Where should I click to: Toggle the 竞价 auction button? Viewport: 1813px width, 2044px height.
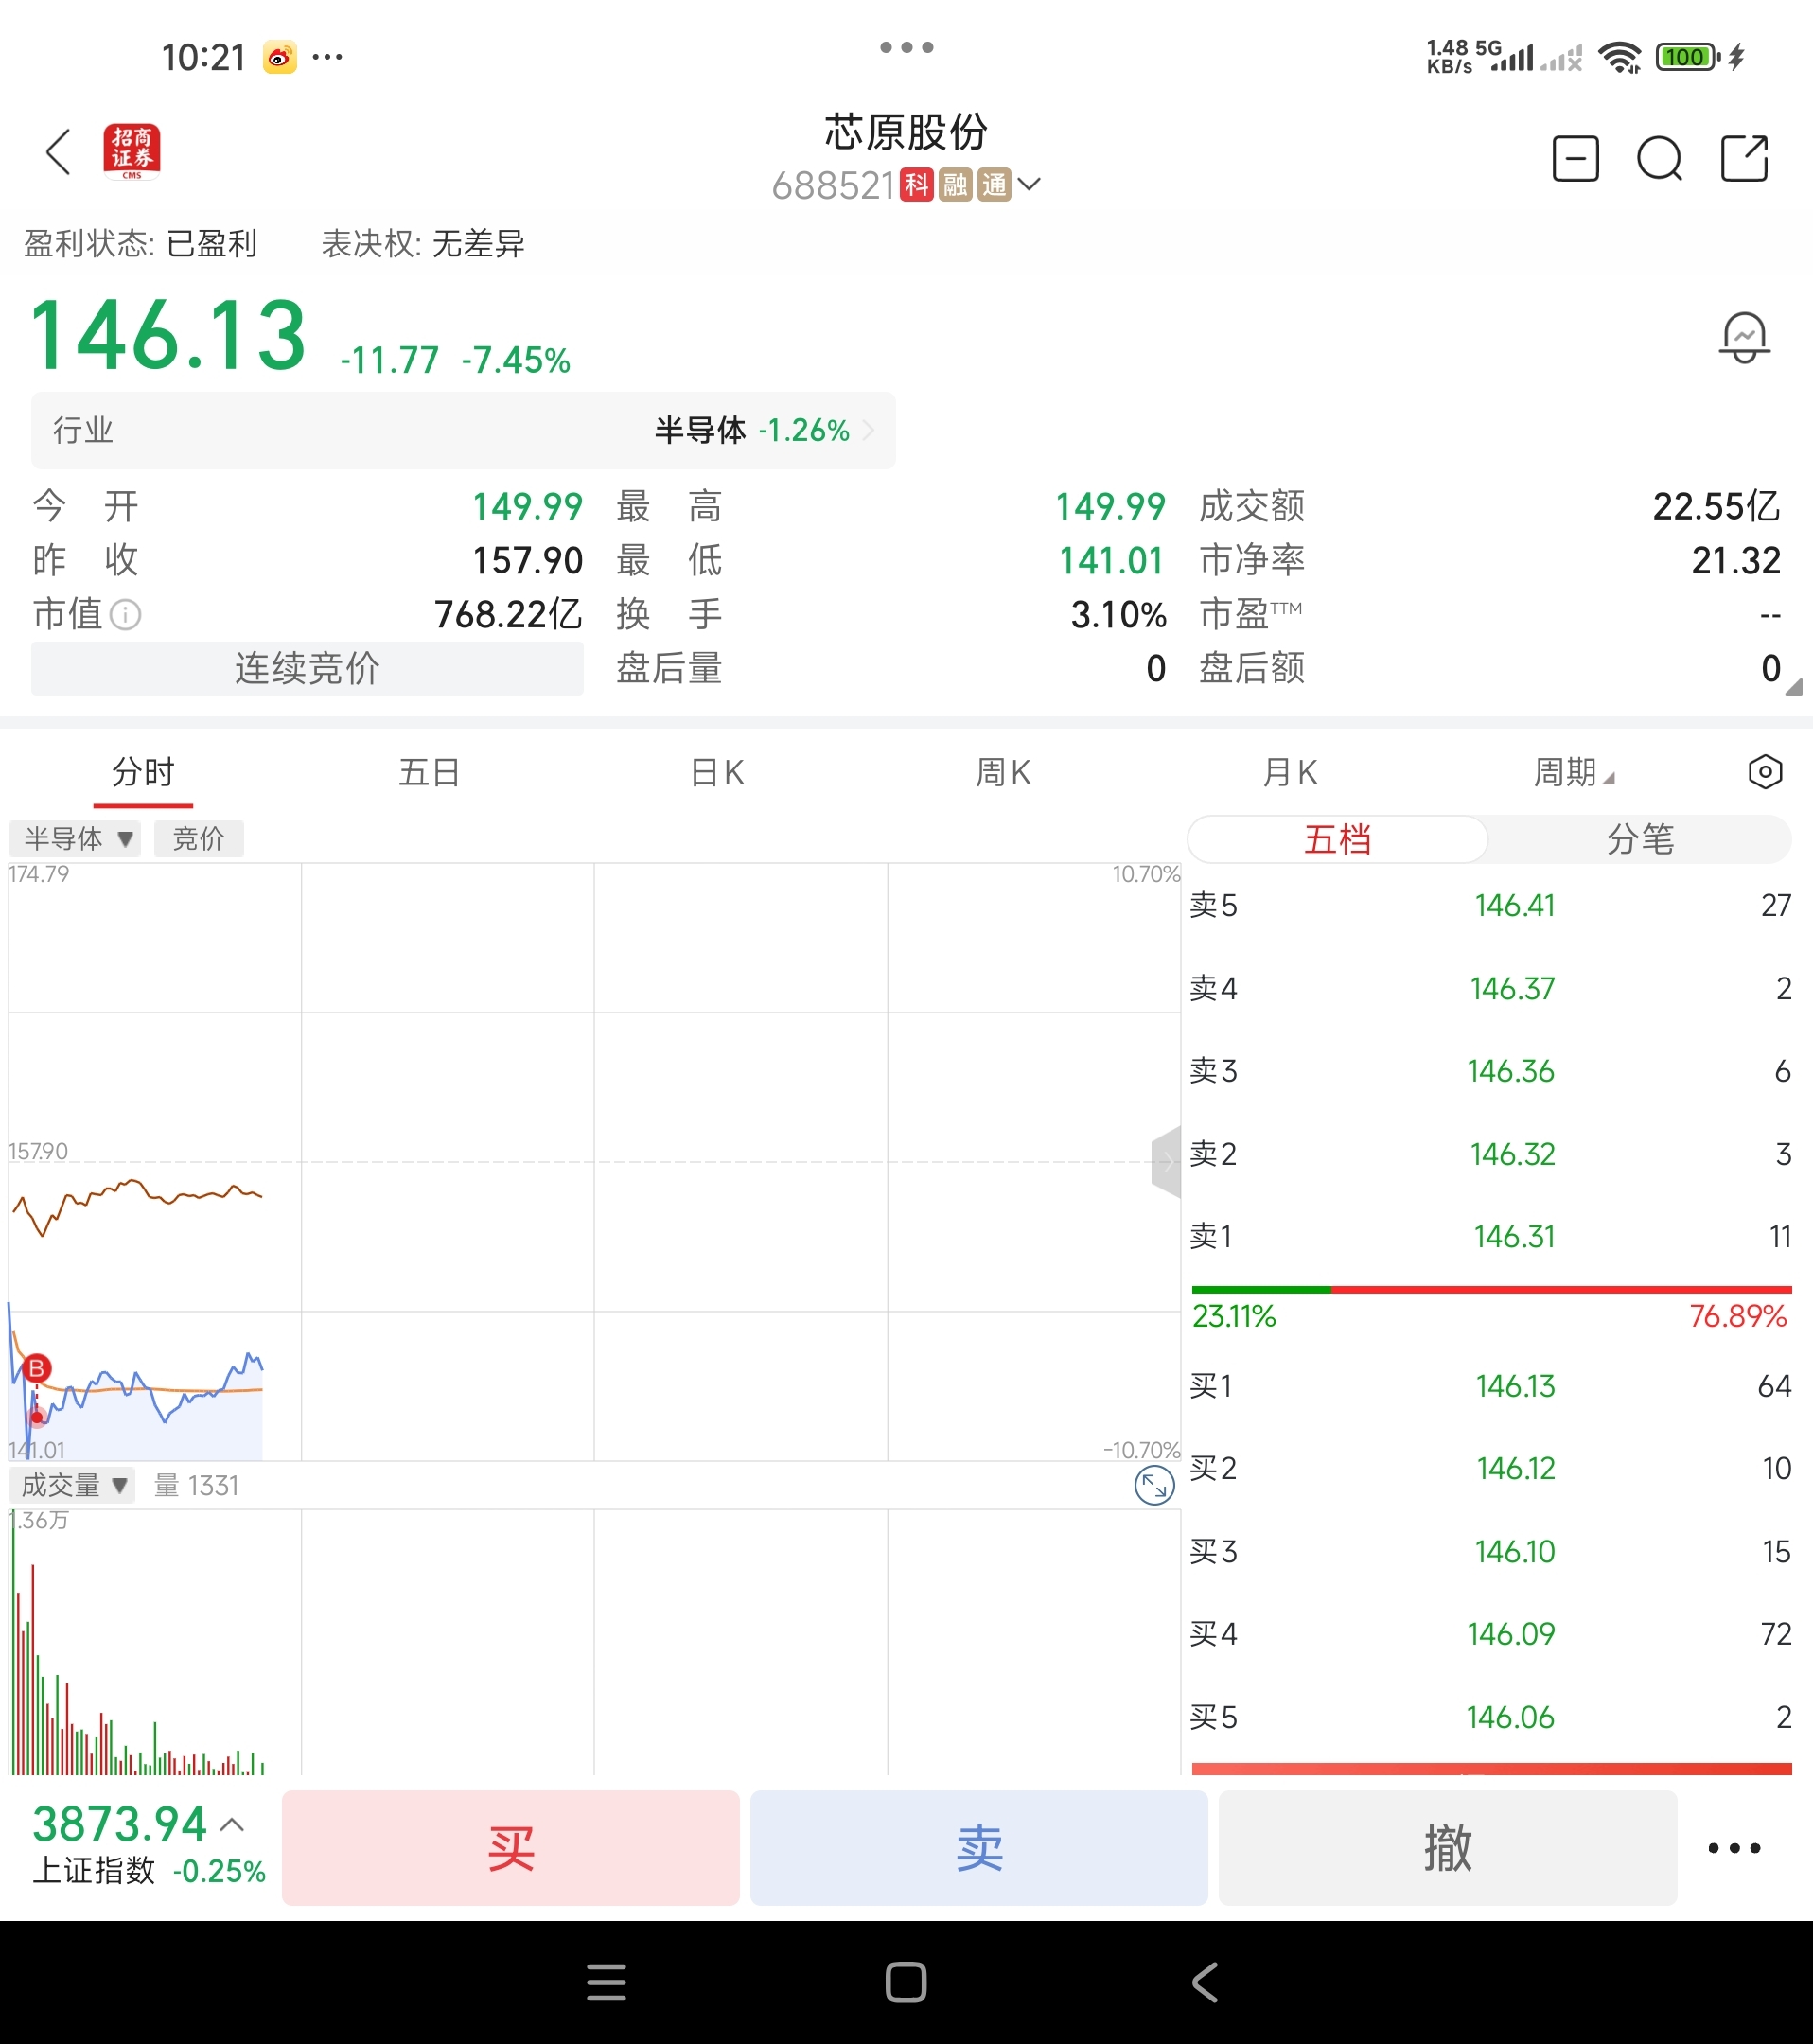199,839
